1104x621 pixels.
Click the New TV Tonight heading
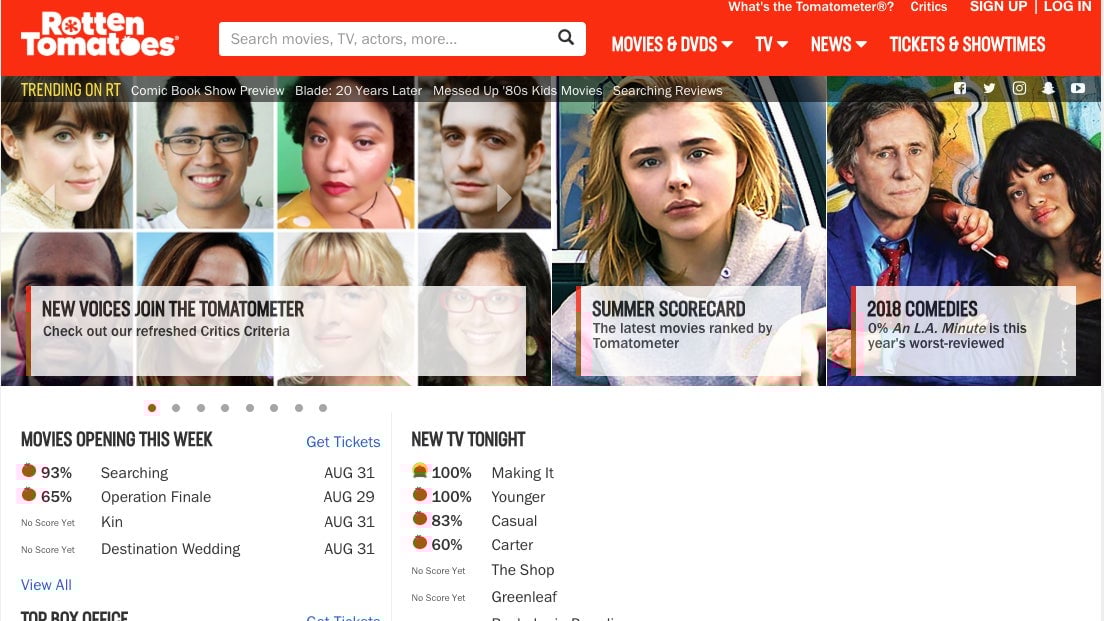(468, 439)
